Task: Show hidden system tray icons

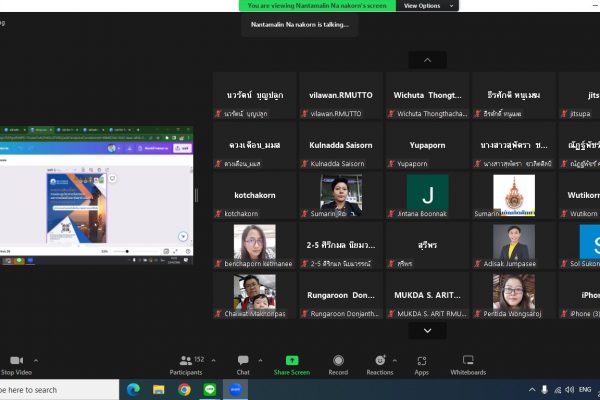Action: coord(532,390)
